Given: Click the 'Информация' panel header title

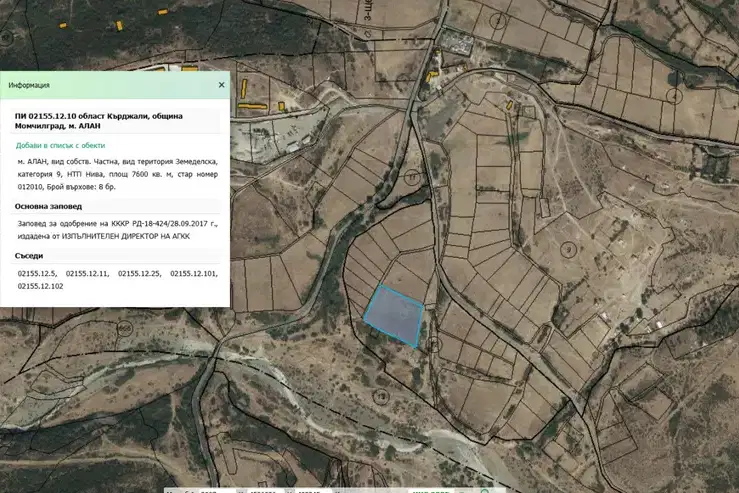Looking at the screenshot, I should (29, 85).
